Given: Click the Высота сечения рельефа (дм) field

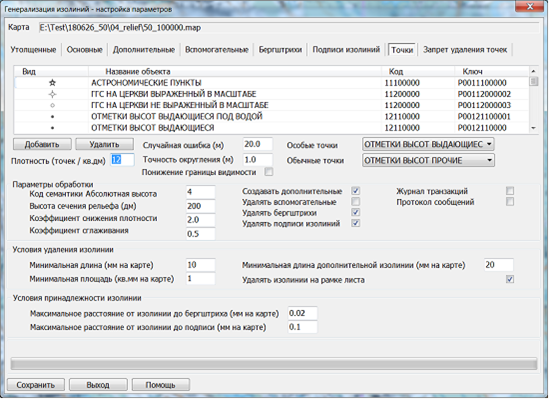Looking at the screenshot, I should click(201, 206).
